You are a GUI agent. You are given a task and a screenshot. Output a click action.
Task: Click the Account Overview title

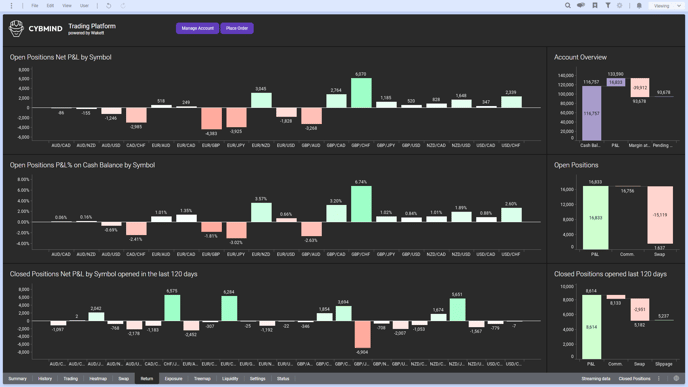pyautogui.click(x=580, y=57)
